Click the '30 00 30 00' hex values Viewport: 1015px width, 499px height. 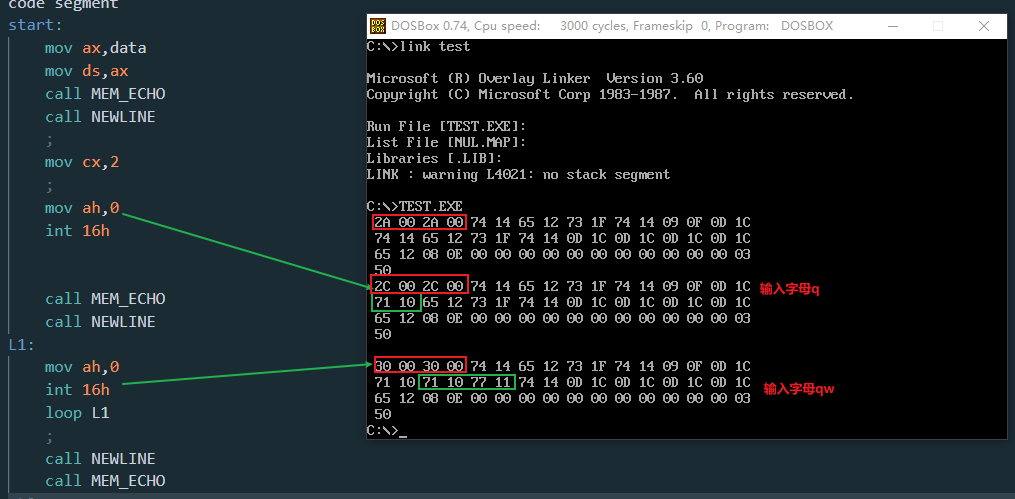pos(419,367)
